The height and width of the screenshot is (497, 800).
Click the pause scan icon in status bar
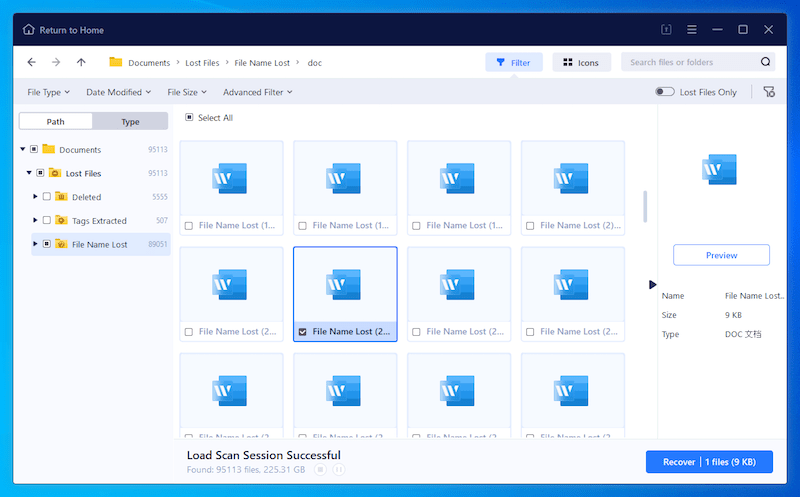point(339,469)
